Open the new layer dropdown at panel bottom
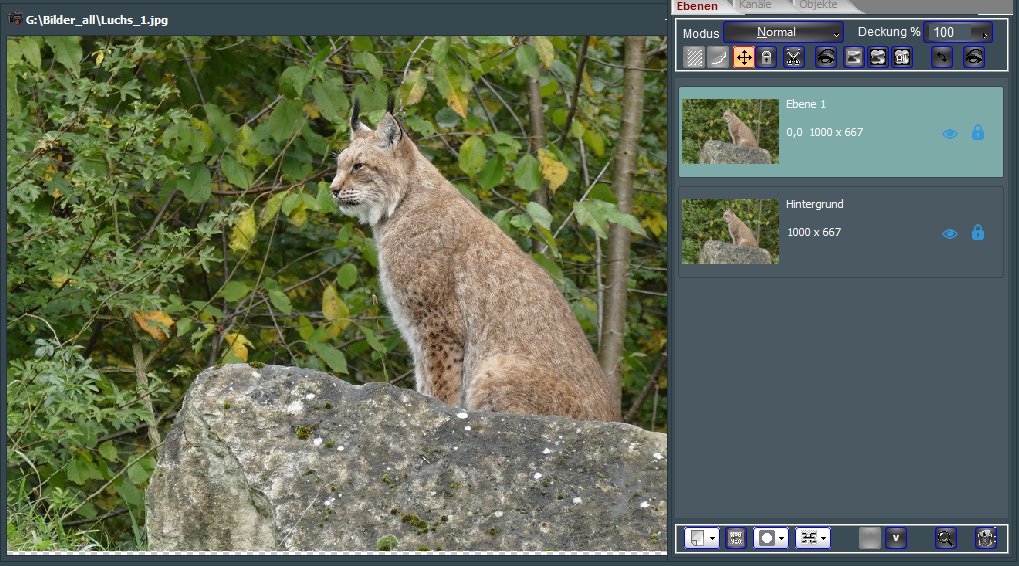Viewport: 1019px width, 566px height. click(702, 537)
